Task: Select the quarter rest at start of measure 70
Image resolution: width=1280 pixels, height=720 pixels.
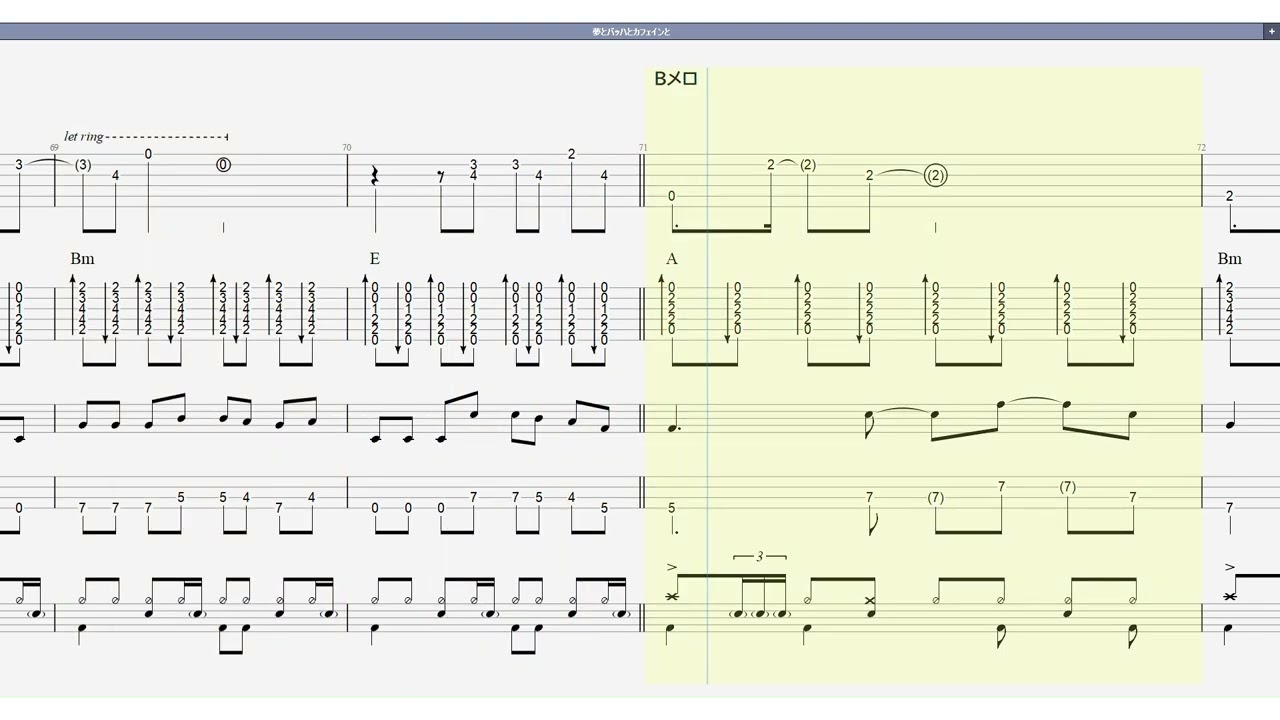Action: (375, 176)
